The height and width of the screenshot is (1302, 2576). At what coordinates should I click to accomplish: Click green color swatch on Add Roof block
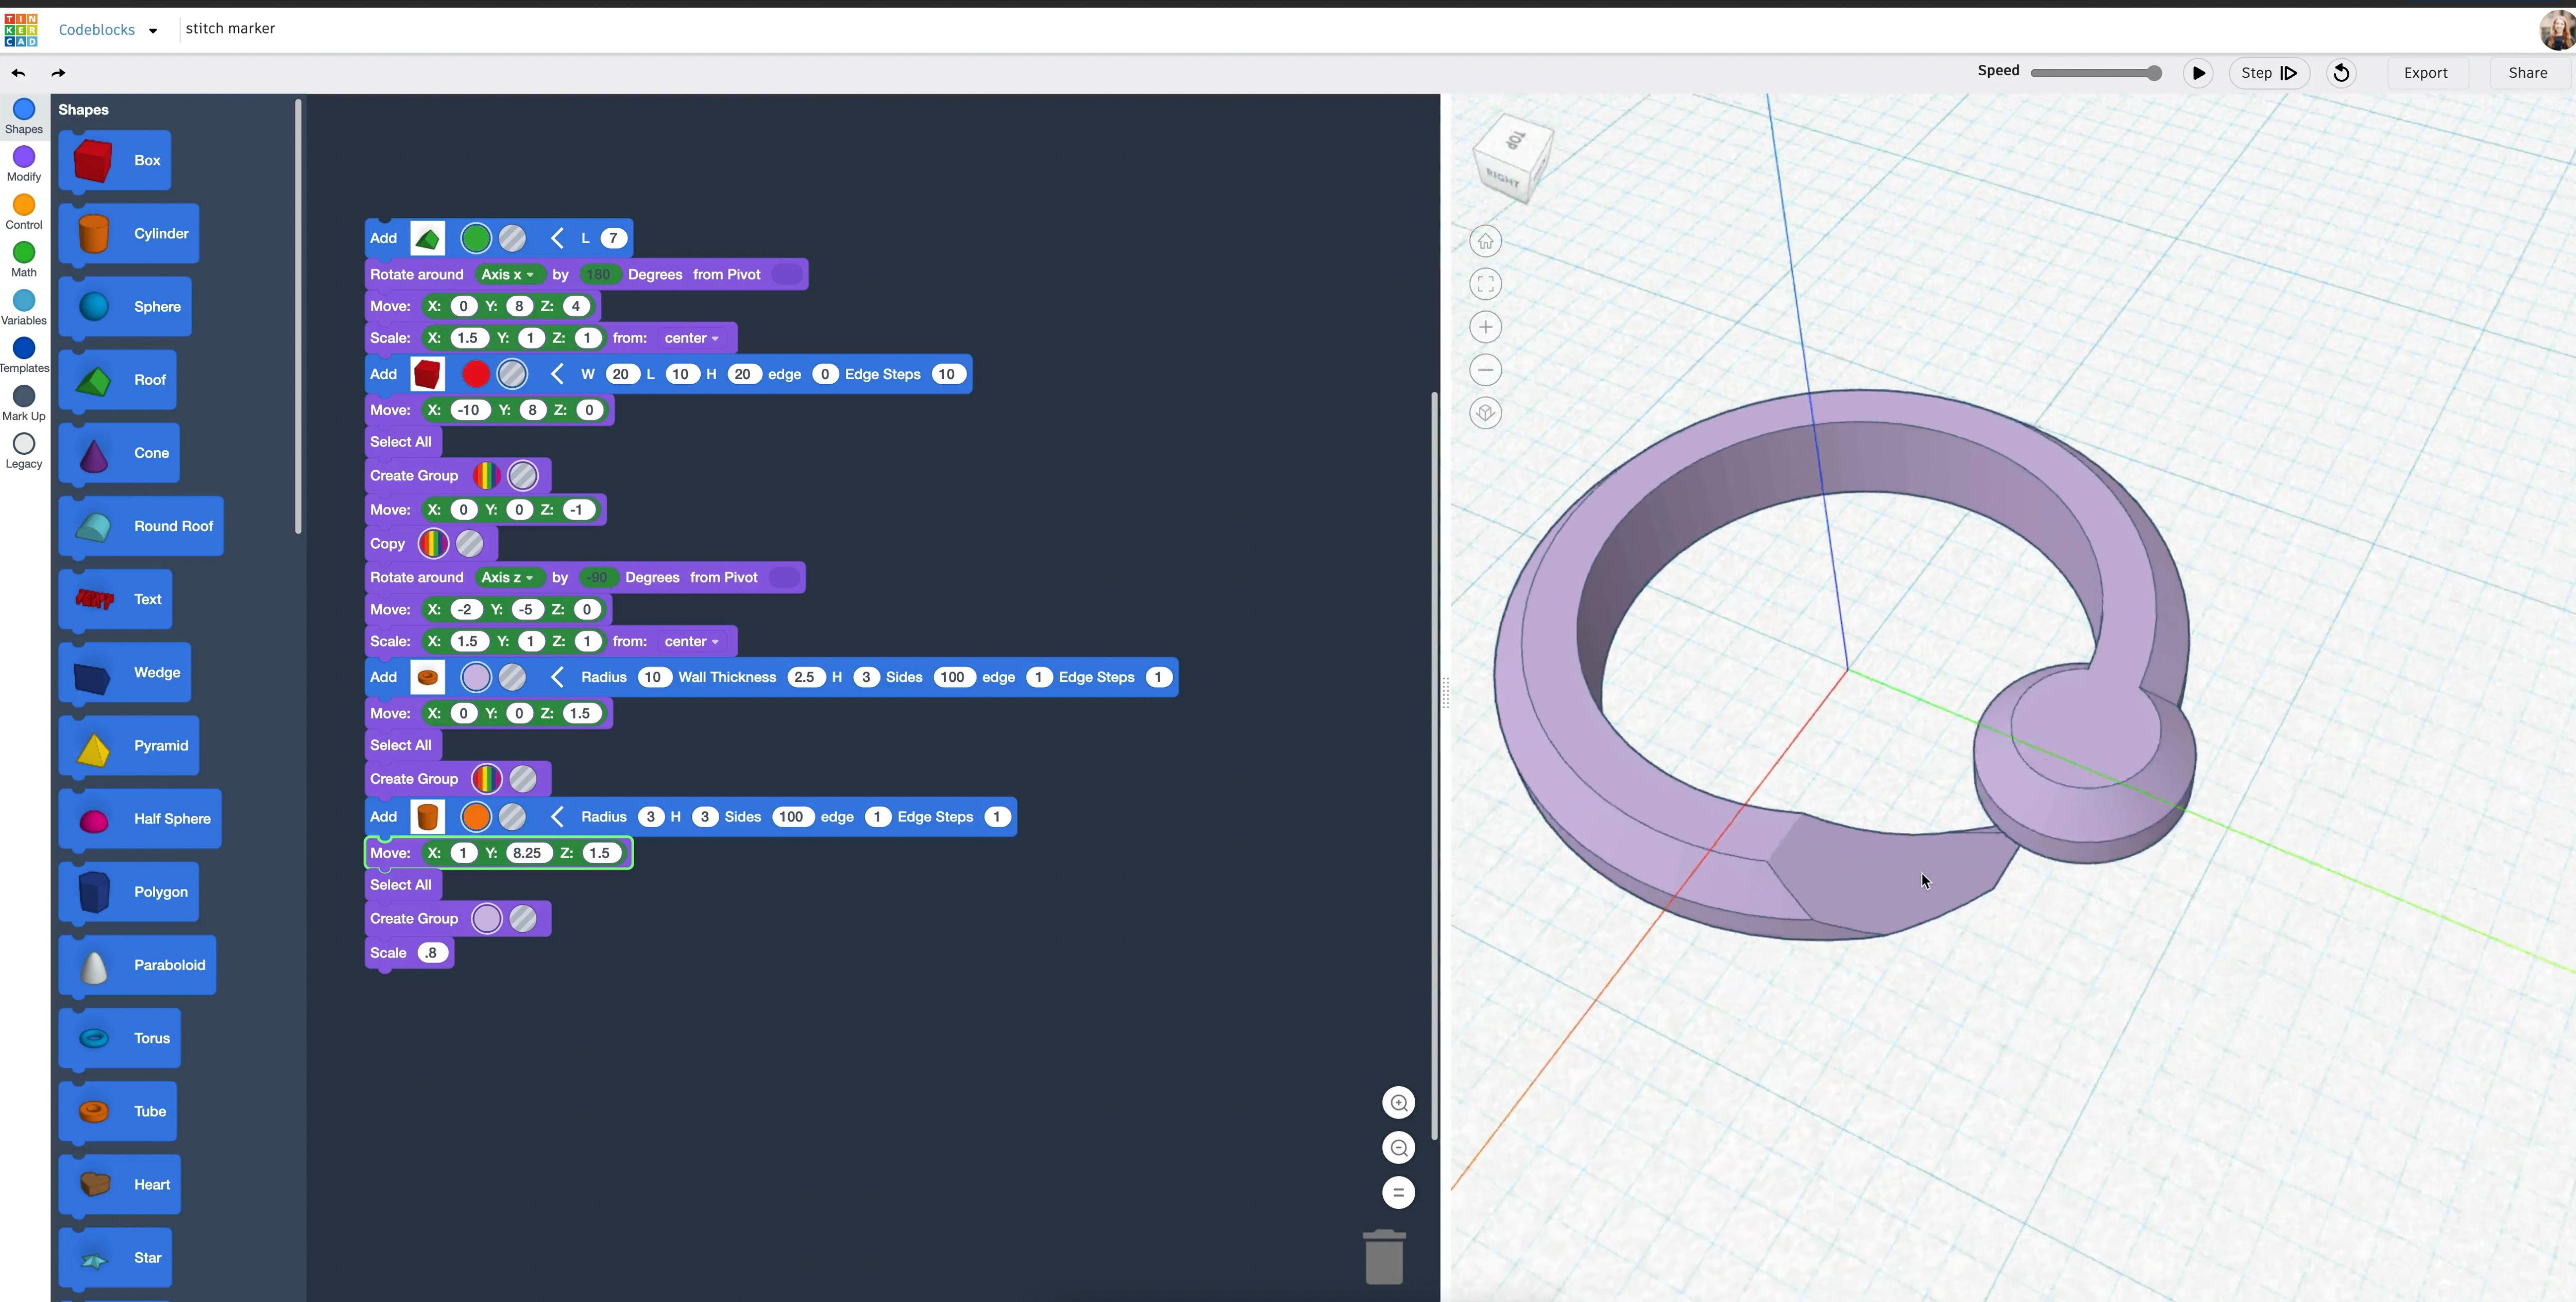pos(476,238)
